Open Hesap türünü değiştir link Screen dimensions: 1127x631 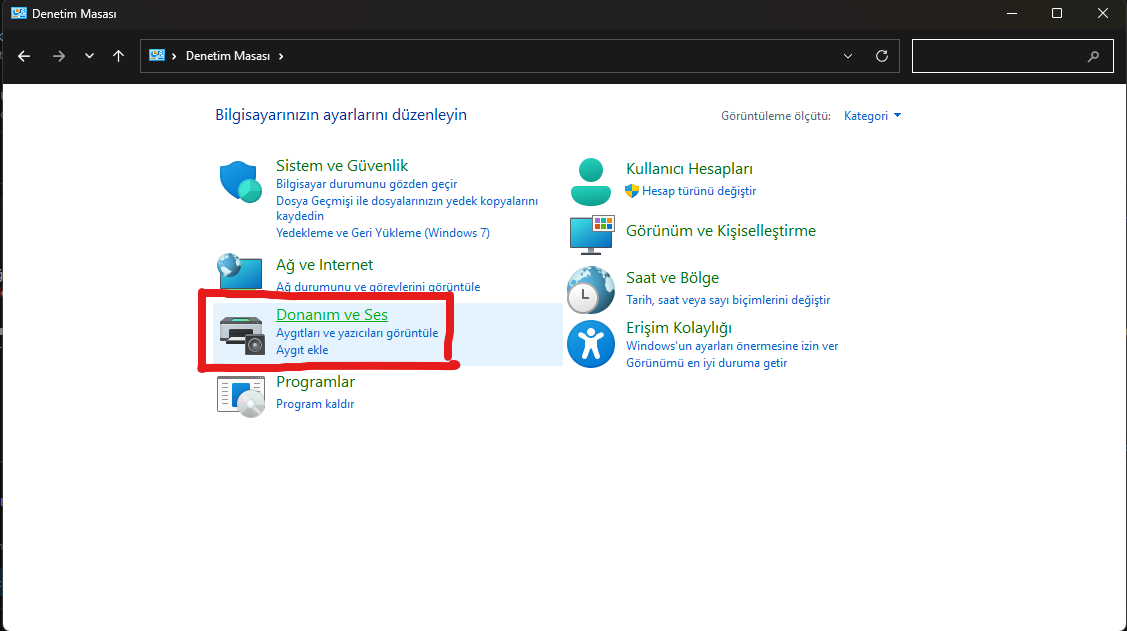pyautogui.click(x=699, y=191)
